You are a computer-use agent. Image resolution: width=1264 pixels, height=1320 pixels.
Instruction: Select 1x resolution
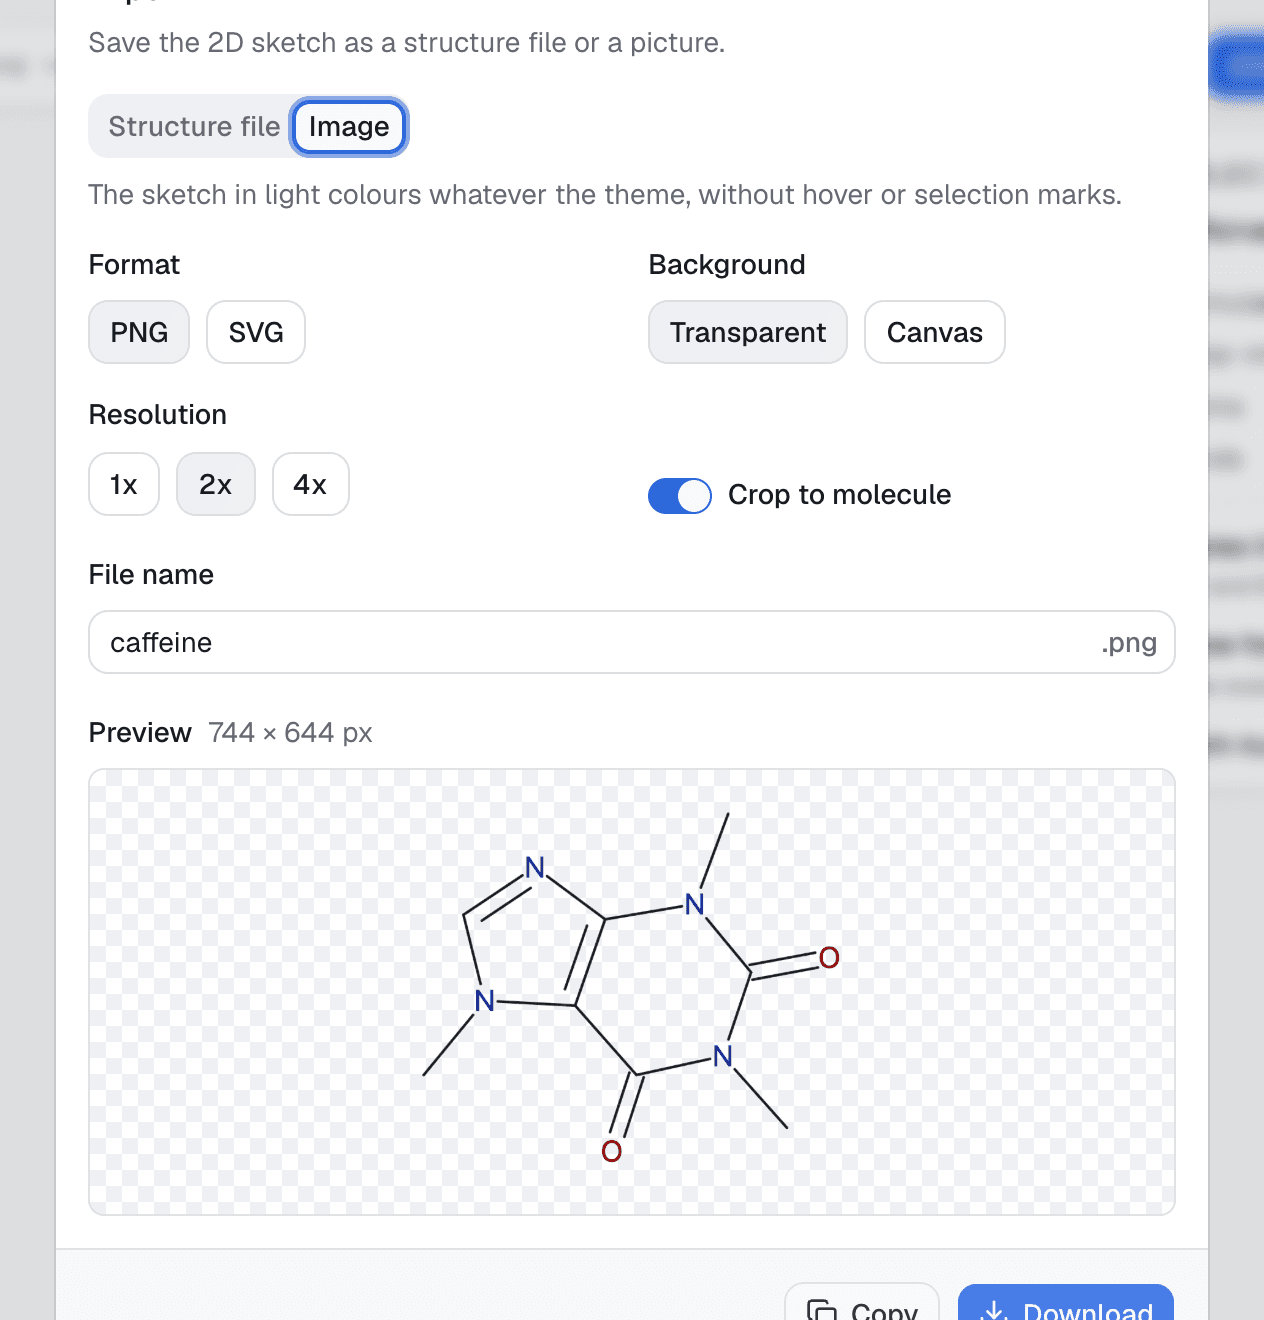click(x=124, y=484)
